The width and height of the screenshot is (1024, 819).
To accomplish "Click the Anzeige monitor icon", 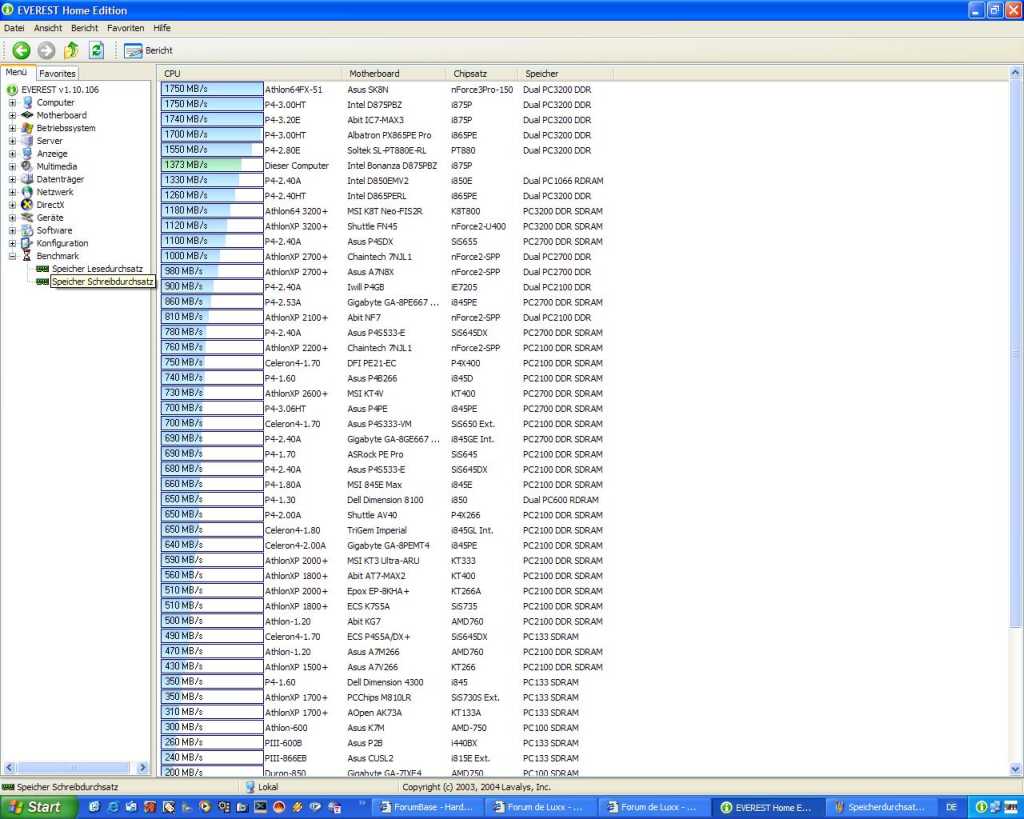I will [27, 153].
